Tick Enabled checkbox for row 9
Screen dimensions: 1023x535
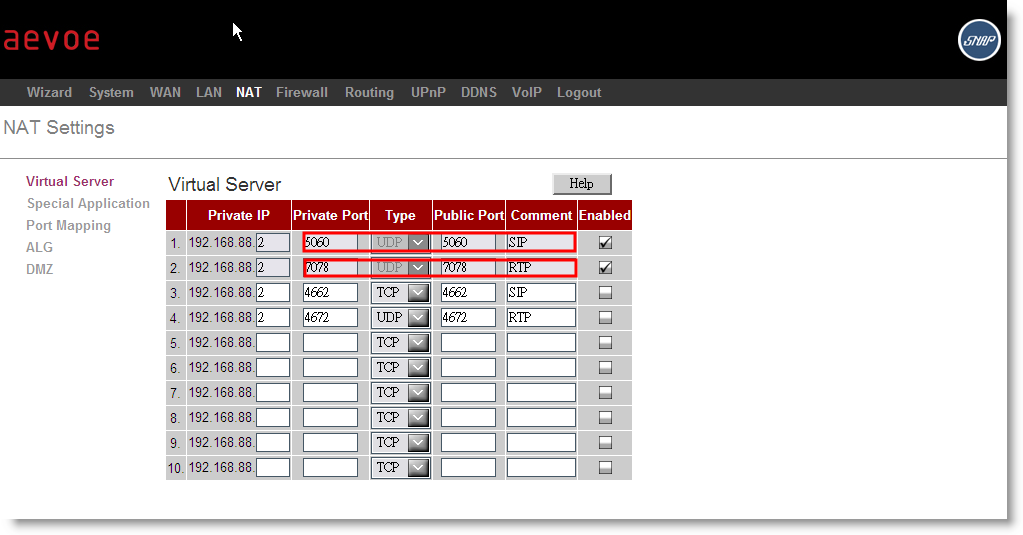point(605,443)
